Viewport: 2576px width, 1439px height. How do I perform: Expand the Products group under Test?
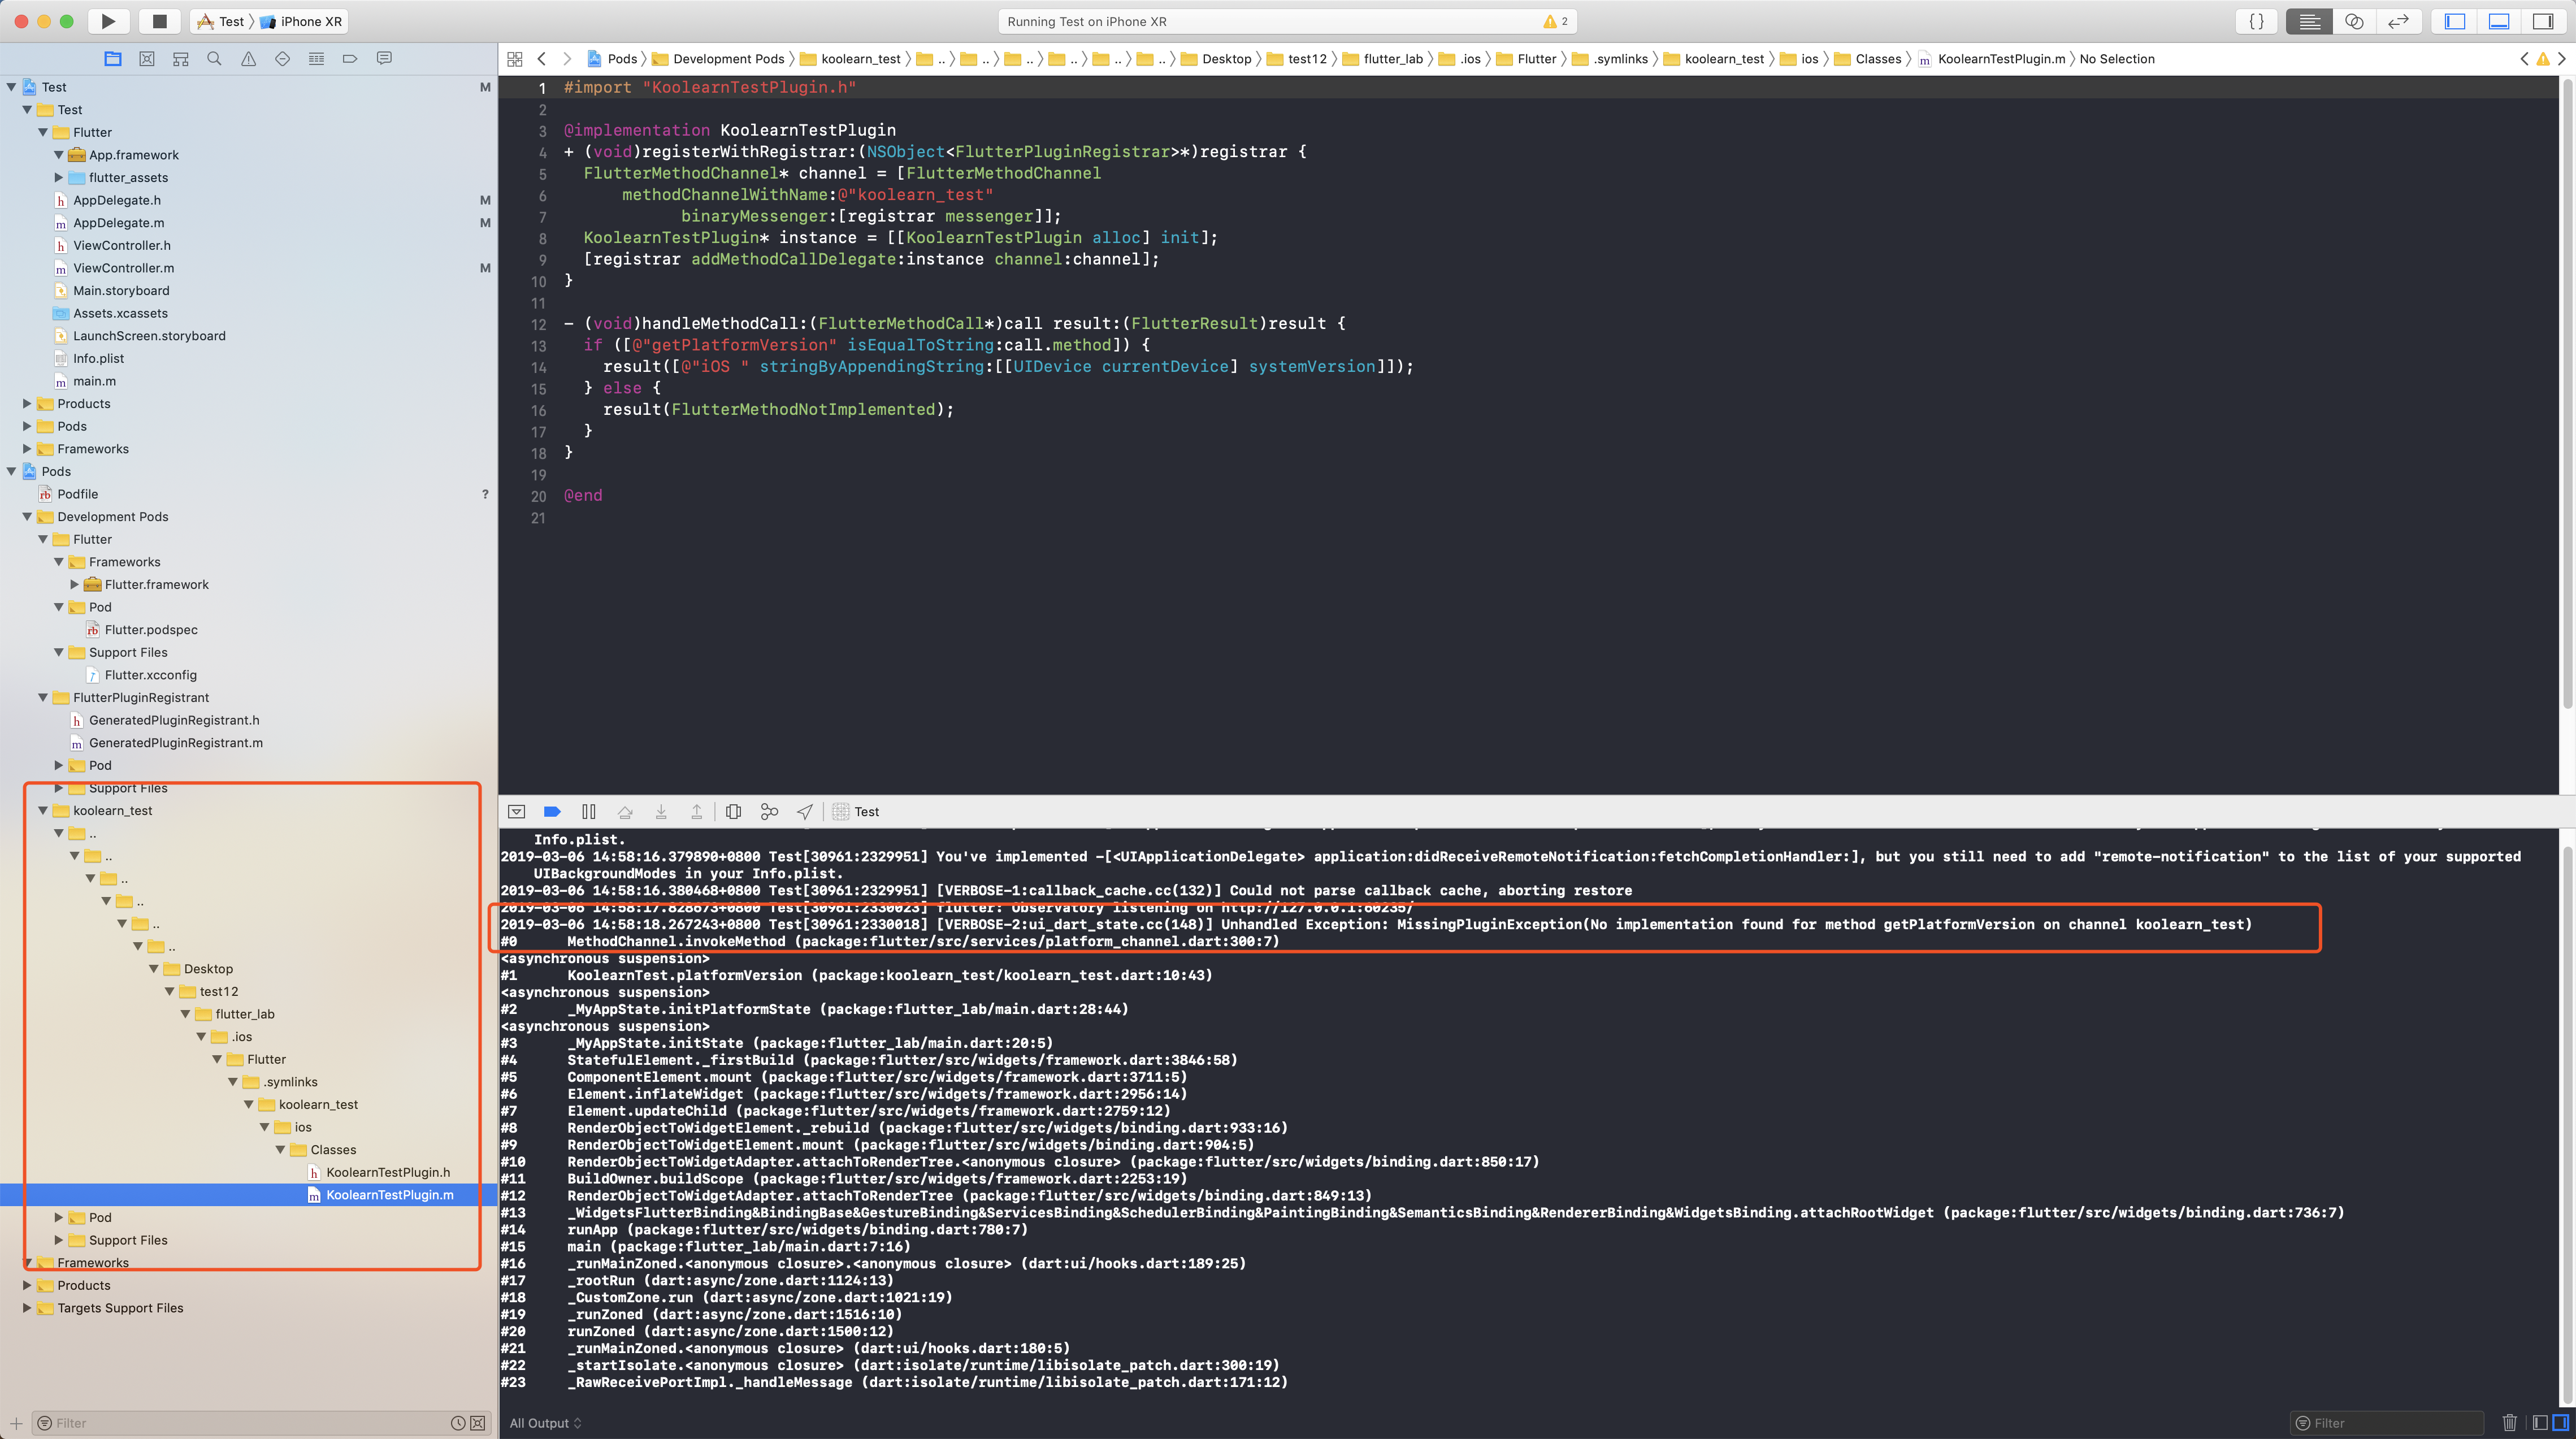click(x=27, y=404)
